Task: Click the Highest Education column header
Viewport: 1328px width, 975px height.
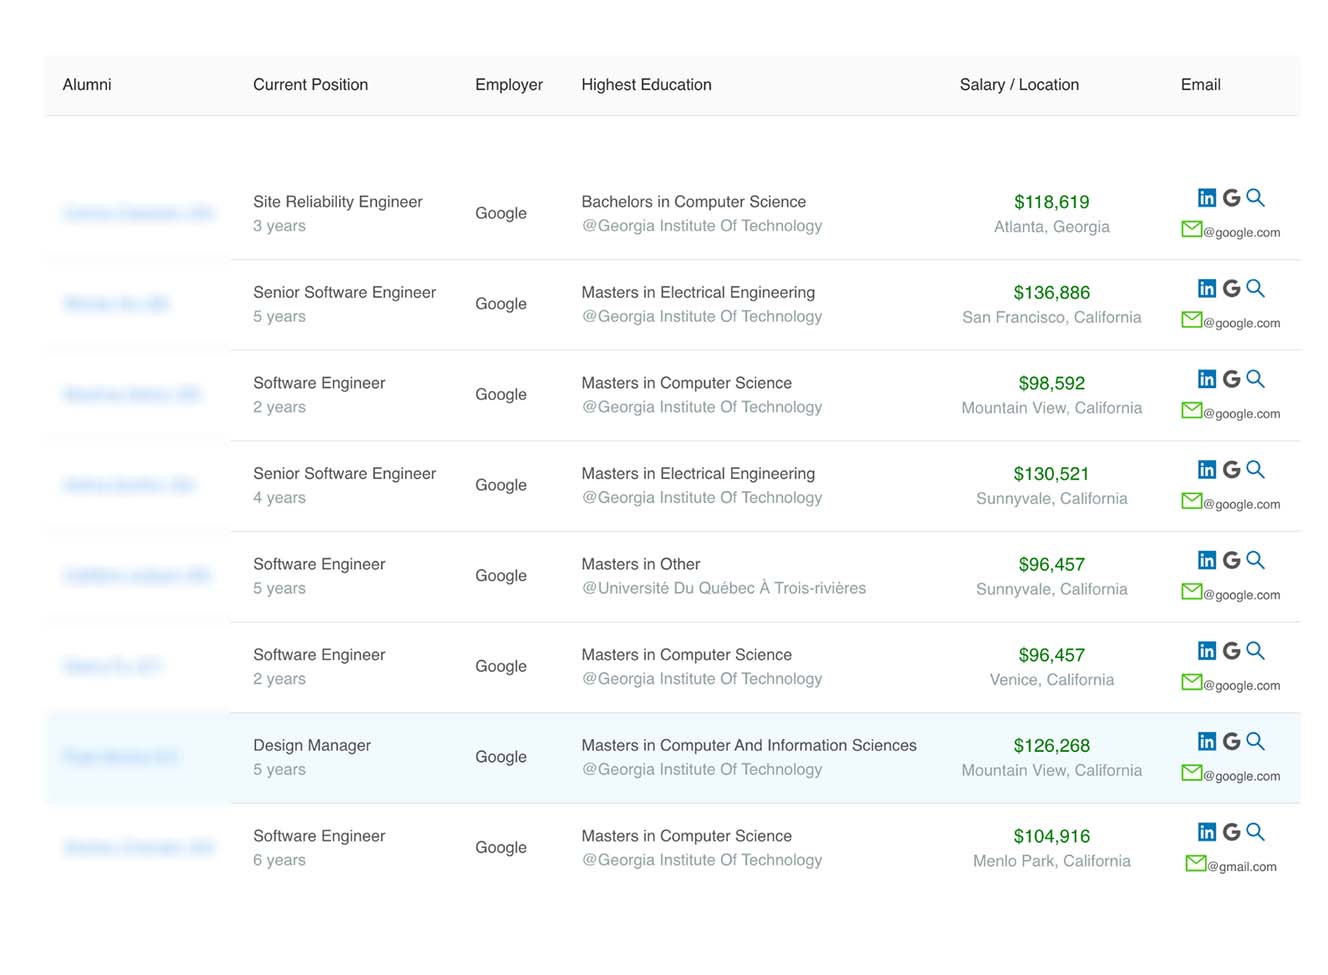Action: (646, 85)
